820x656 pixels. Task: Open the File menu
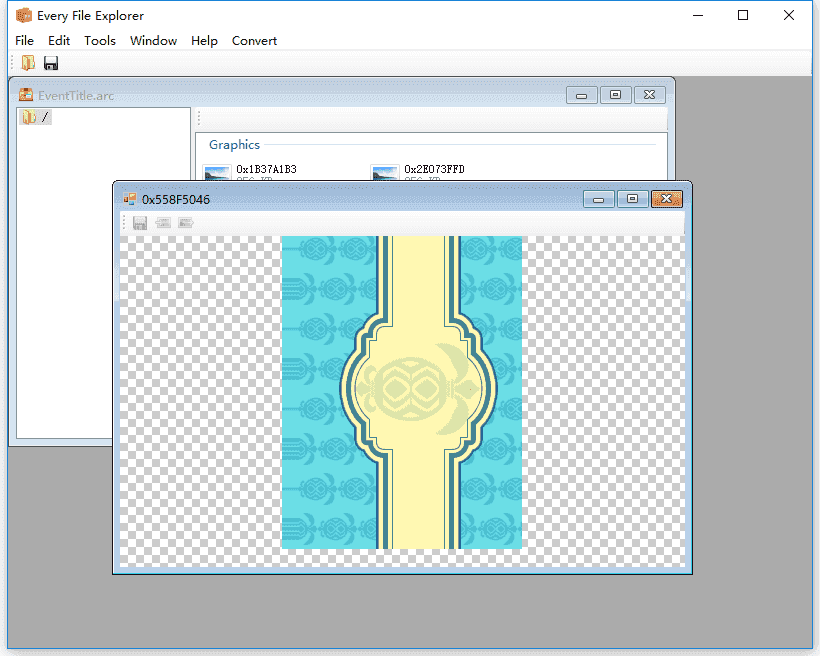[24, 41]
